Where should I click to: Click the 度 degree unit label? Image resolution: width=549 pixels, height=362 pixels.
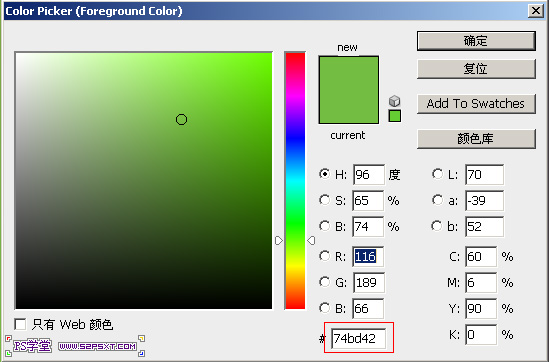point(394,174)
